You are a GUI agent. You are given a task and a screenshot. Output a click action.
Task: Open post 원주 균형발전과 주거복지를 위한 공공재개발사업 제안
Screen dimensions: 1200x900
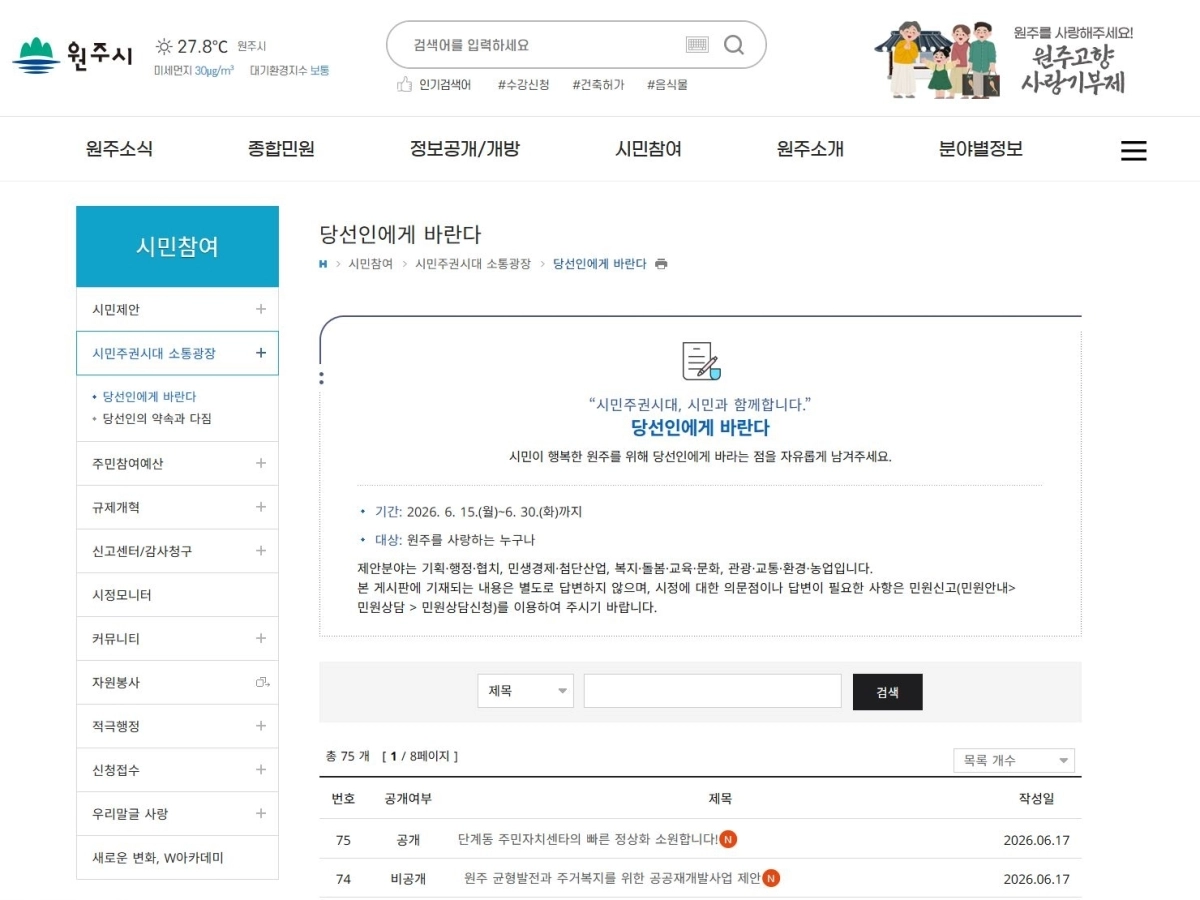click(x=613, y=879)
